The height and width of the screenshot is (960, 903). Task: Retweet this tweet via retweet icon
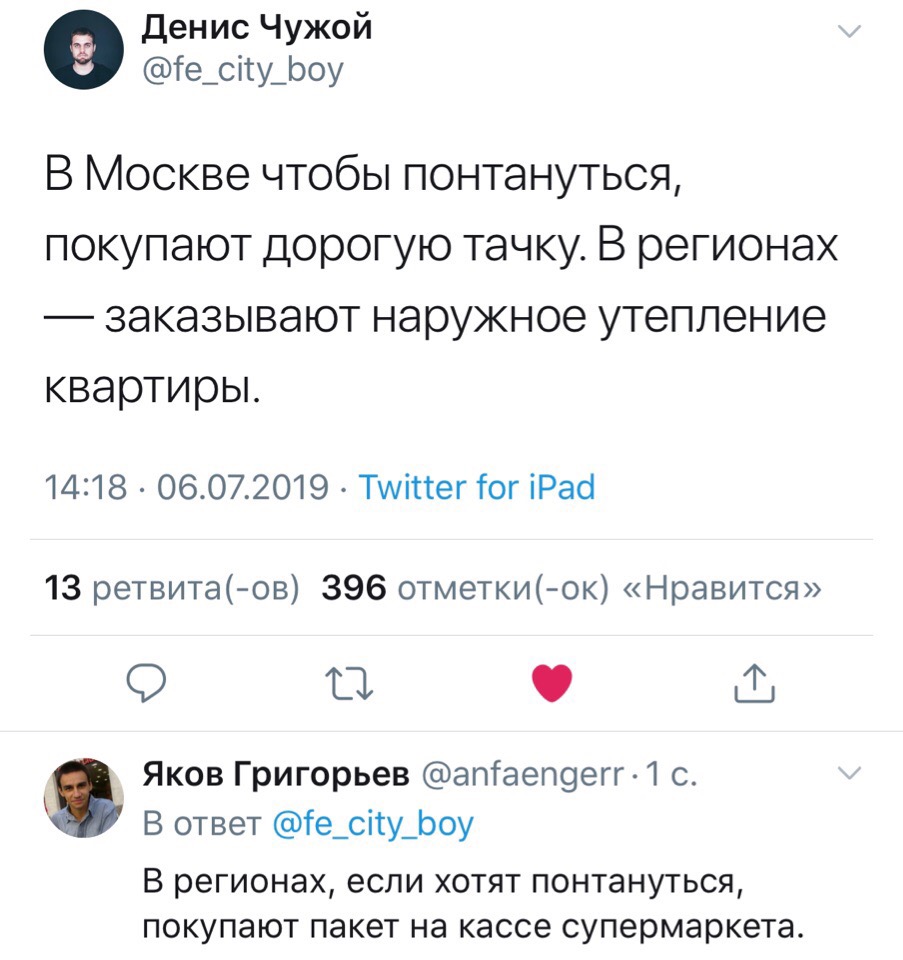(x=349, y=685)
